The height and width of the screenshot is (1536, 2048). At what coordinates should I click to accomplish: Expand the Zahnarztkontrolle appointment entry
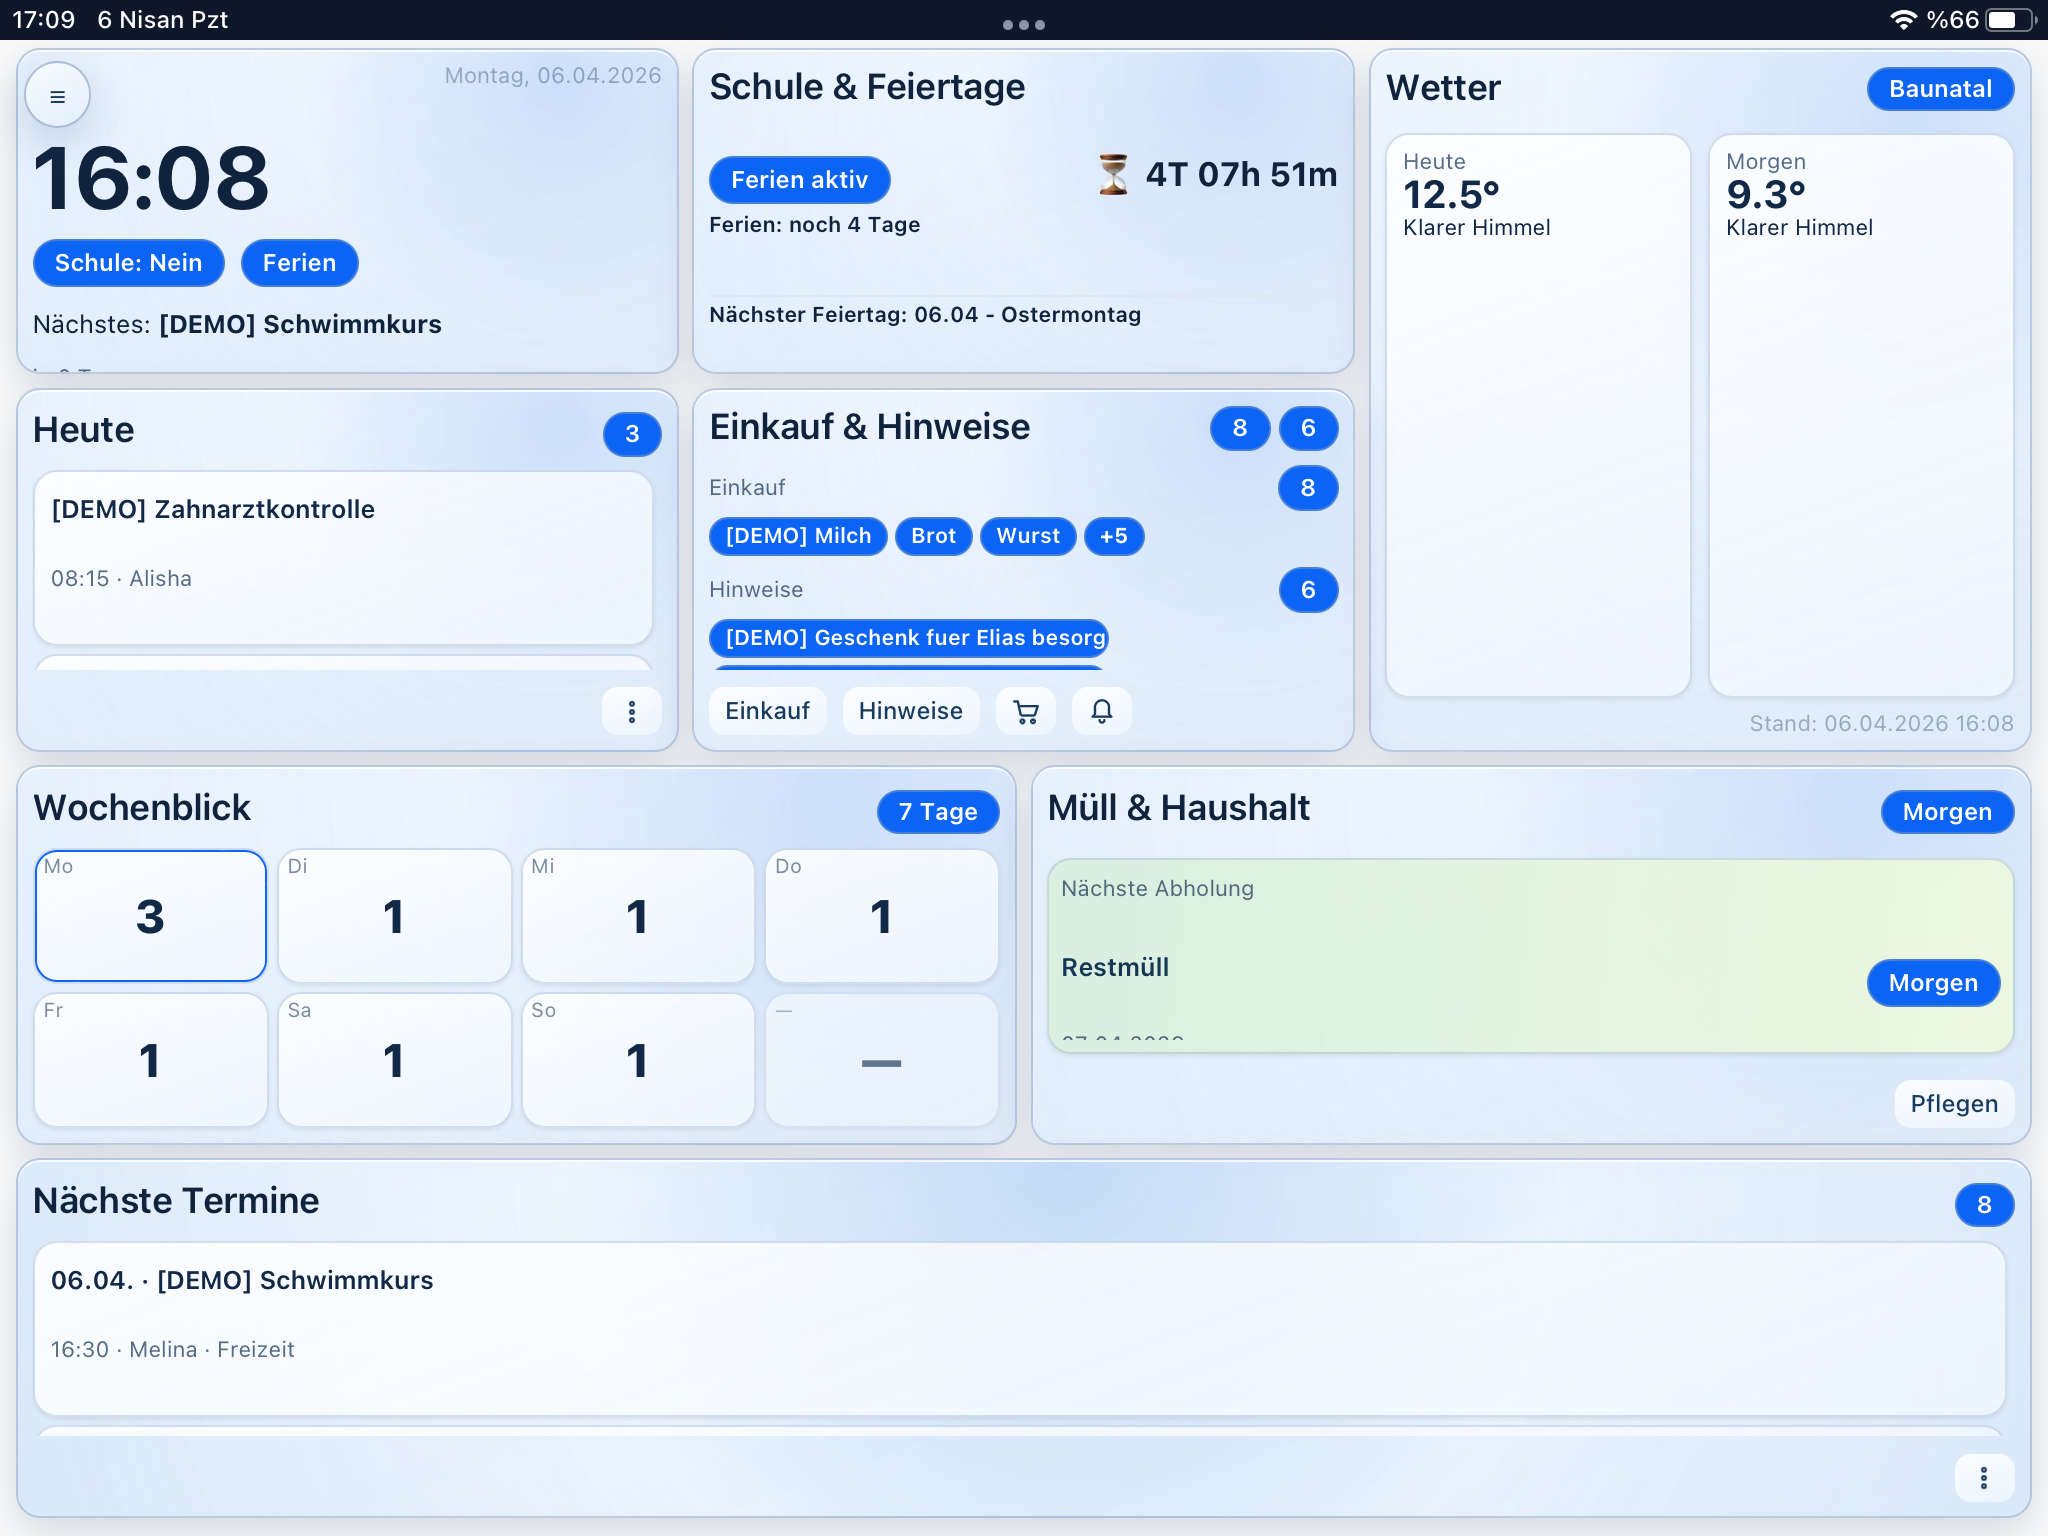pos(343,557)
